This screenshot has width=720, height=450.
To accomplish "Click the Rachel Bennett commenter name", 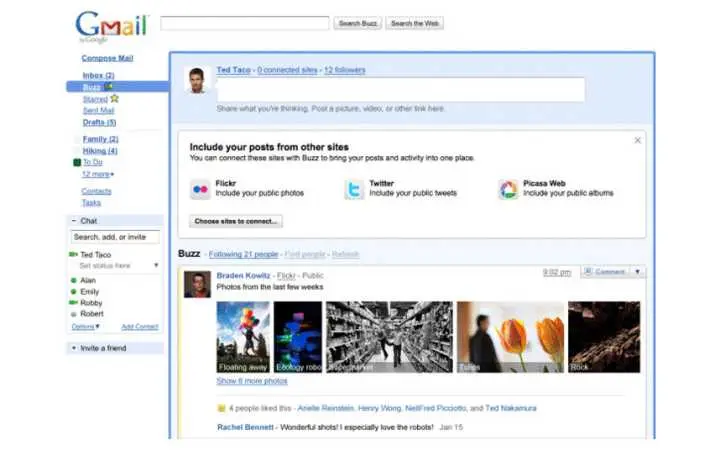I will tap(245, 427).
